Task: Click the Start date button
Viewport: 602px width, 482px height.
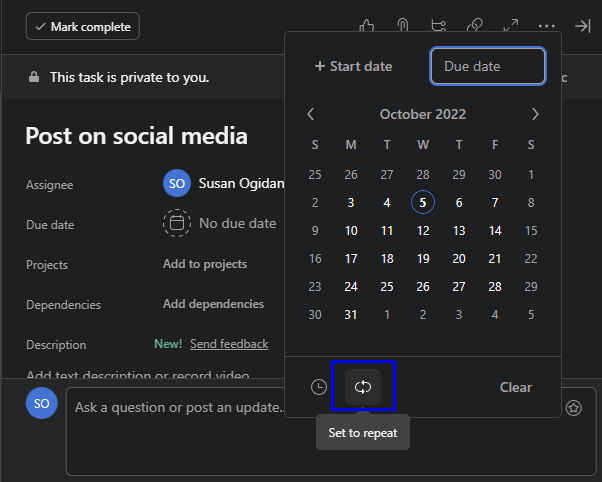Action: 354,66
